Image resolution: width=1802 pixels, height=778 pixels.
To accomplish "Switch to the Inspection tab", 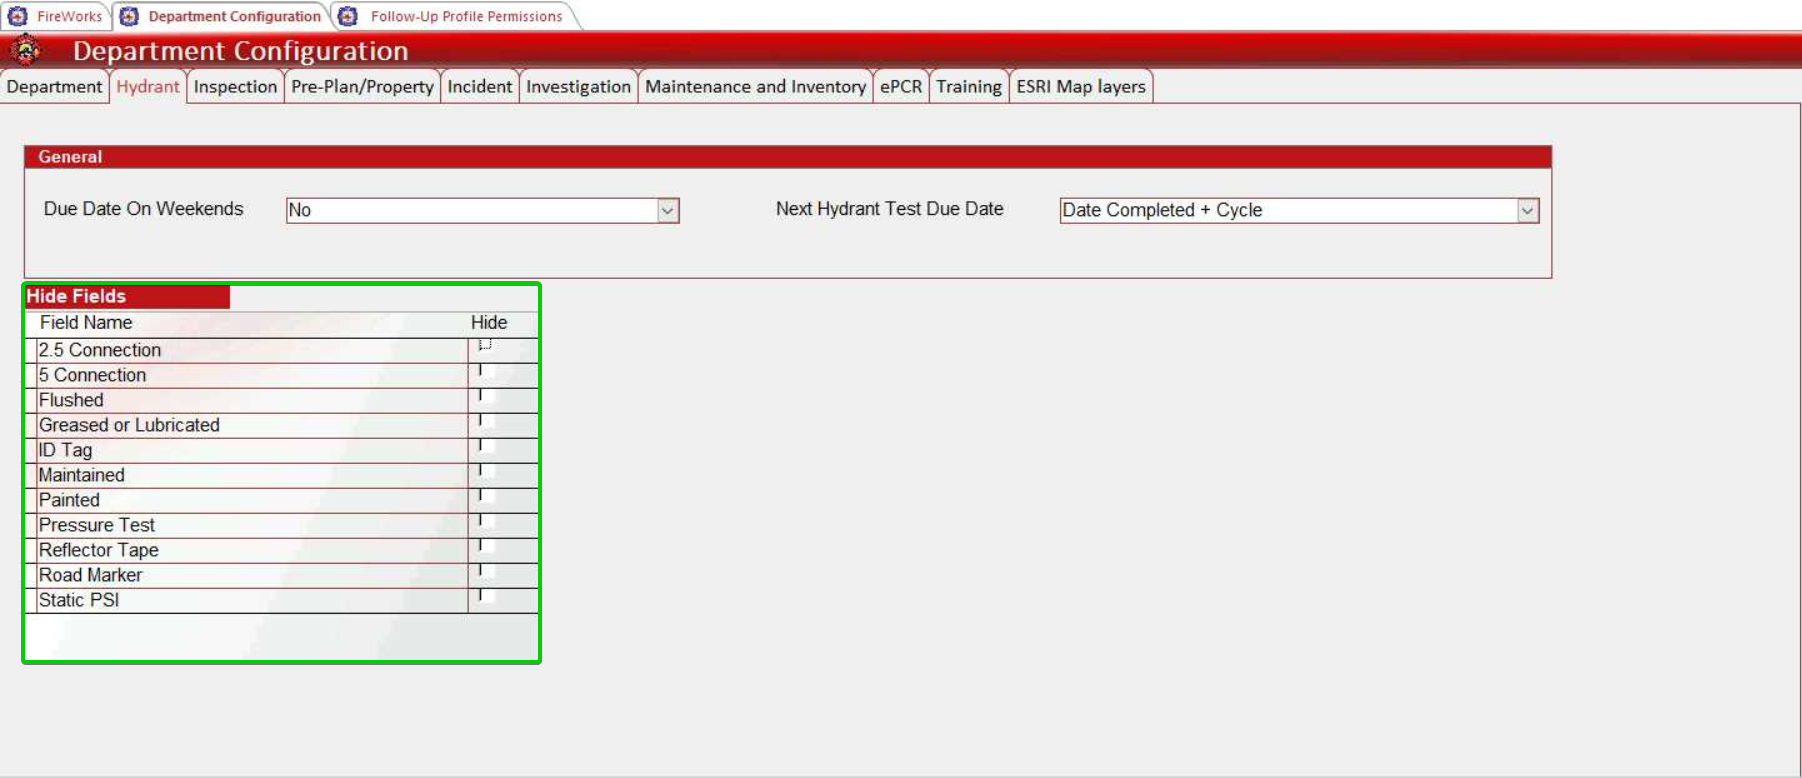I will (235, 87).
